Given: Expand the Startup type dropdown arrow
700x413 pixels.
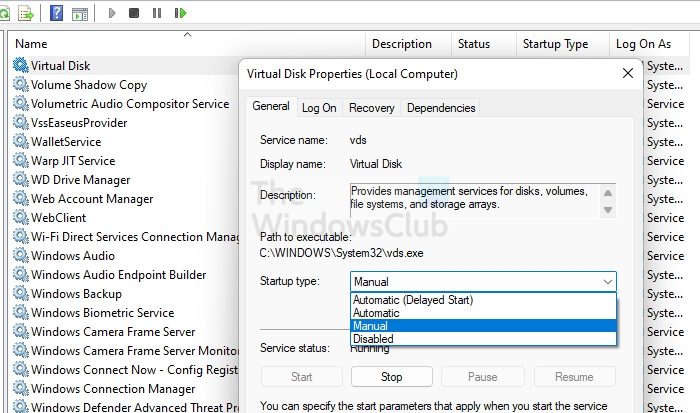Looking at the screenshot, I should (x=606, y=282).
